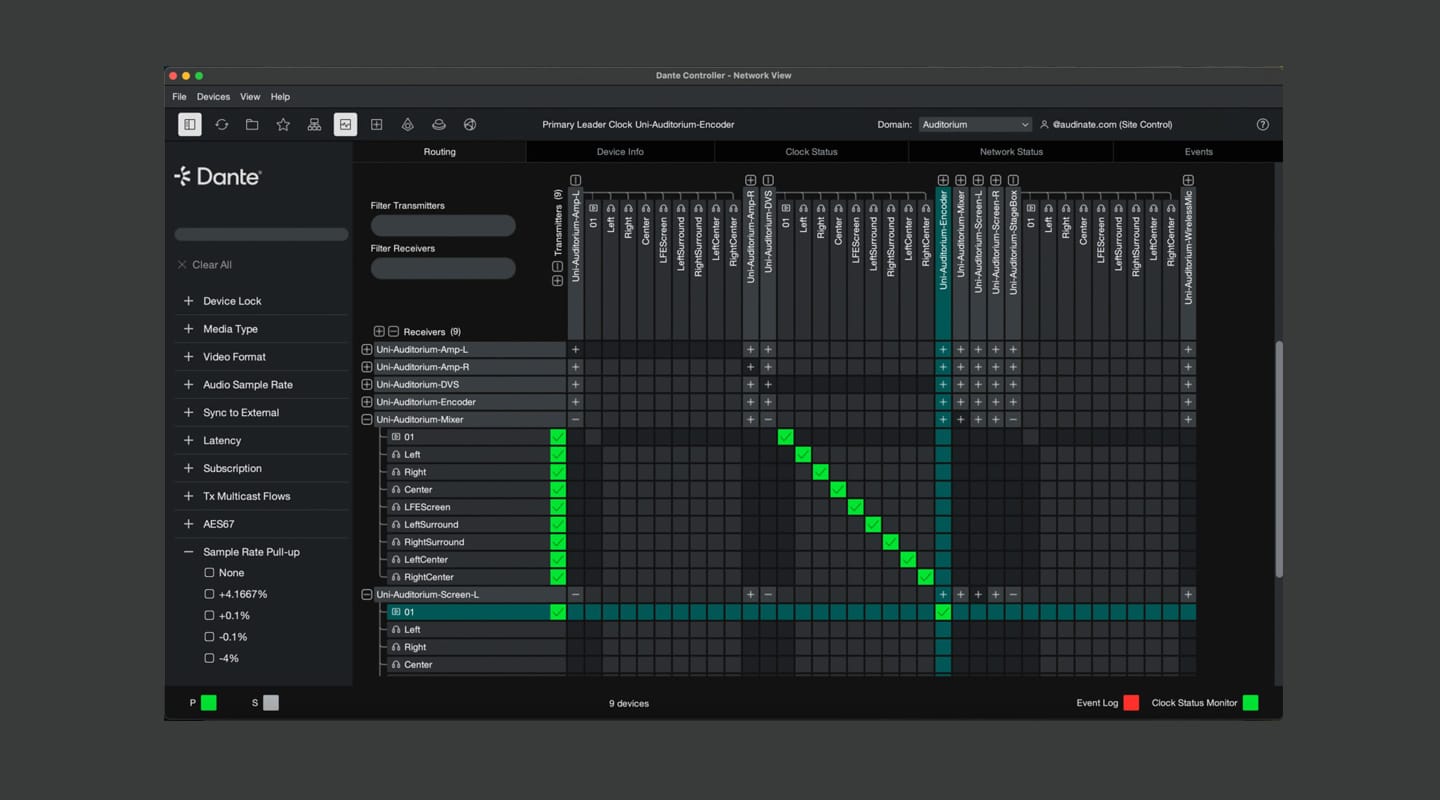Open the Clock Status Monitor green indicator
1440x800 pixels.
(1250, 703)
